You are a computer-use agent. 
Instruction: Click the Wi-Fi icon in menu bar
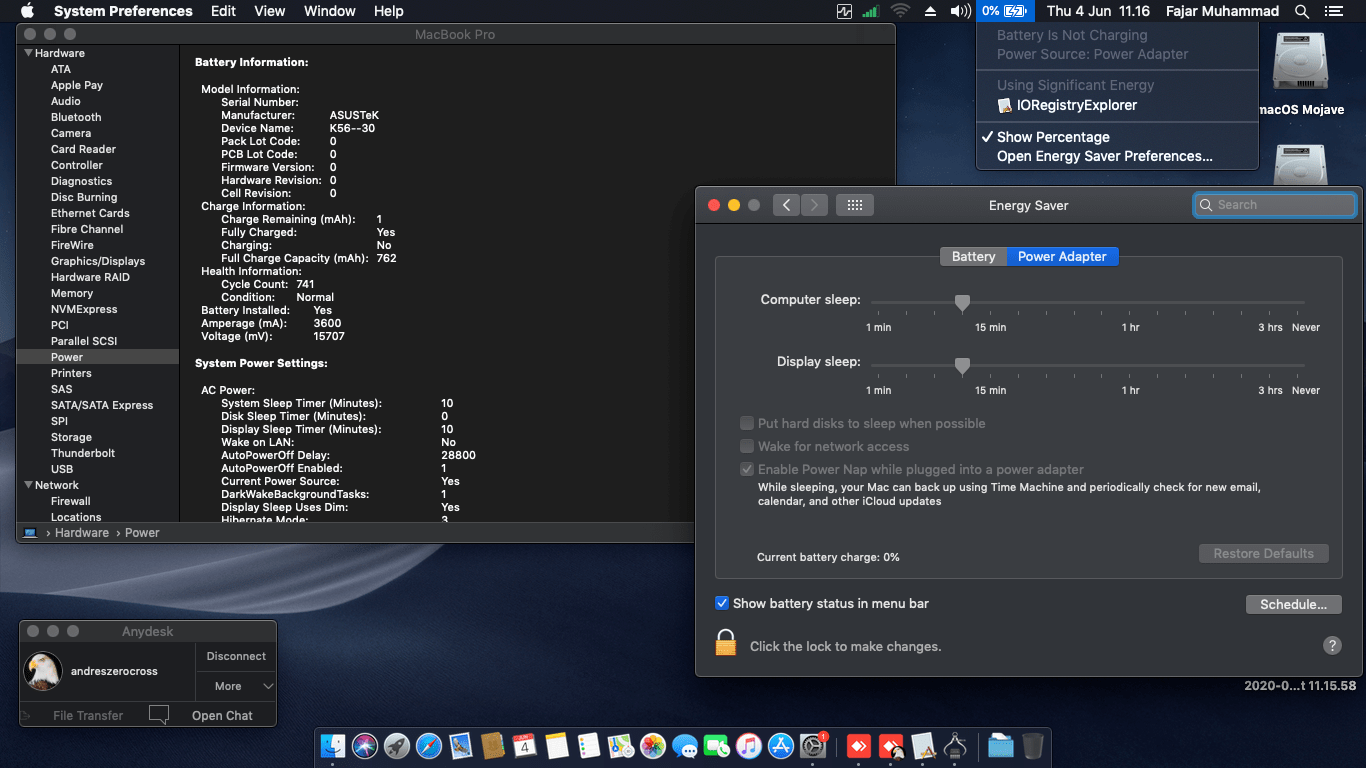(x=900, y=11)
